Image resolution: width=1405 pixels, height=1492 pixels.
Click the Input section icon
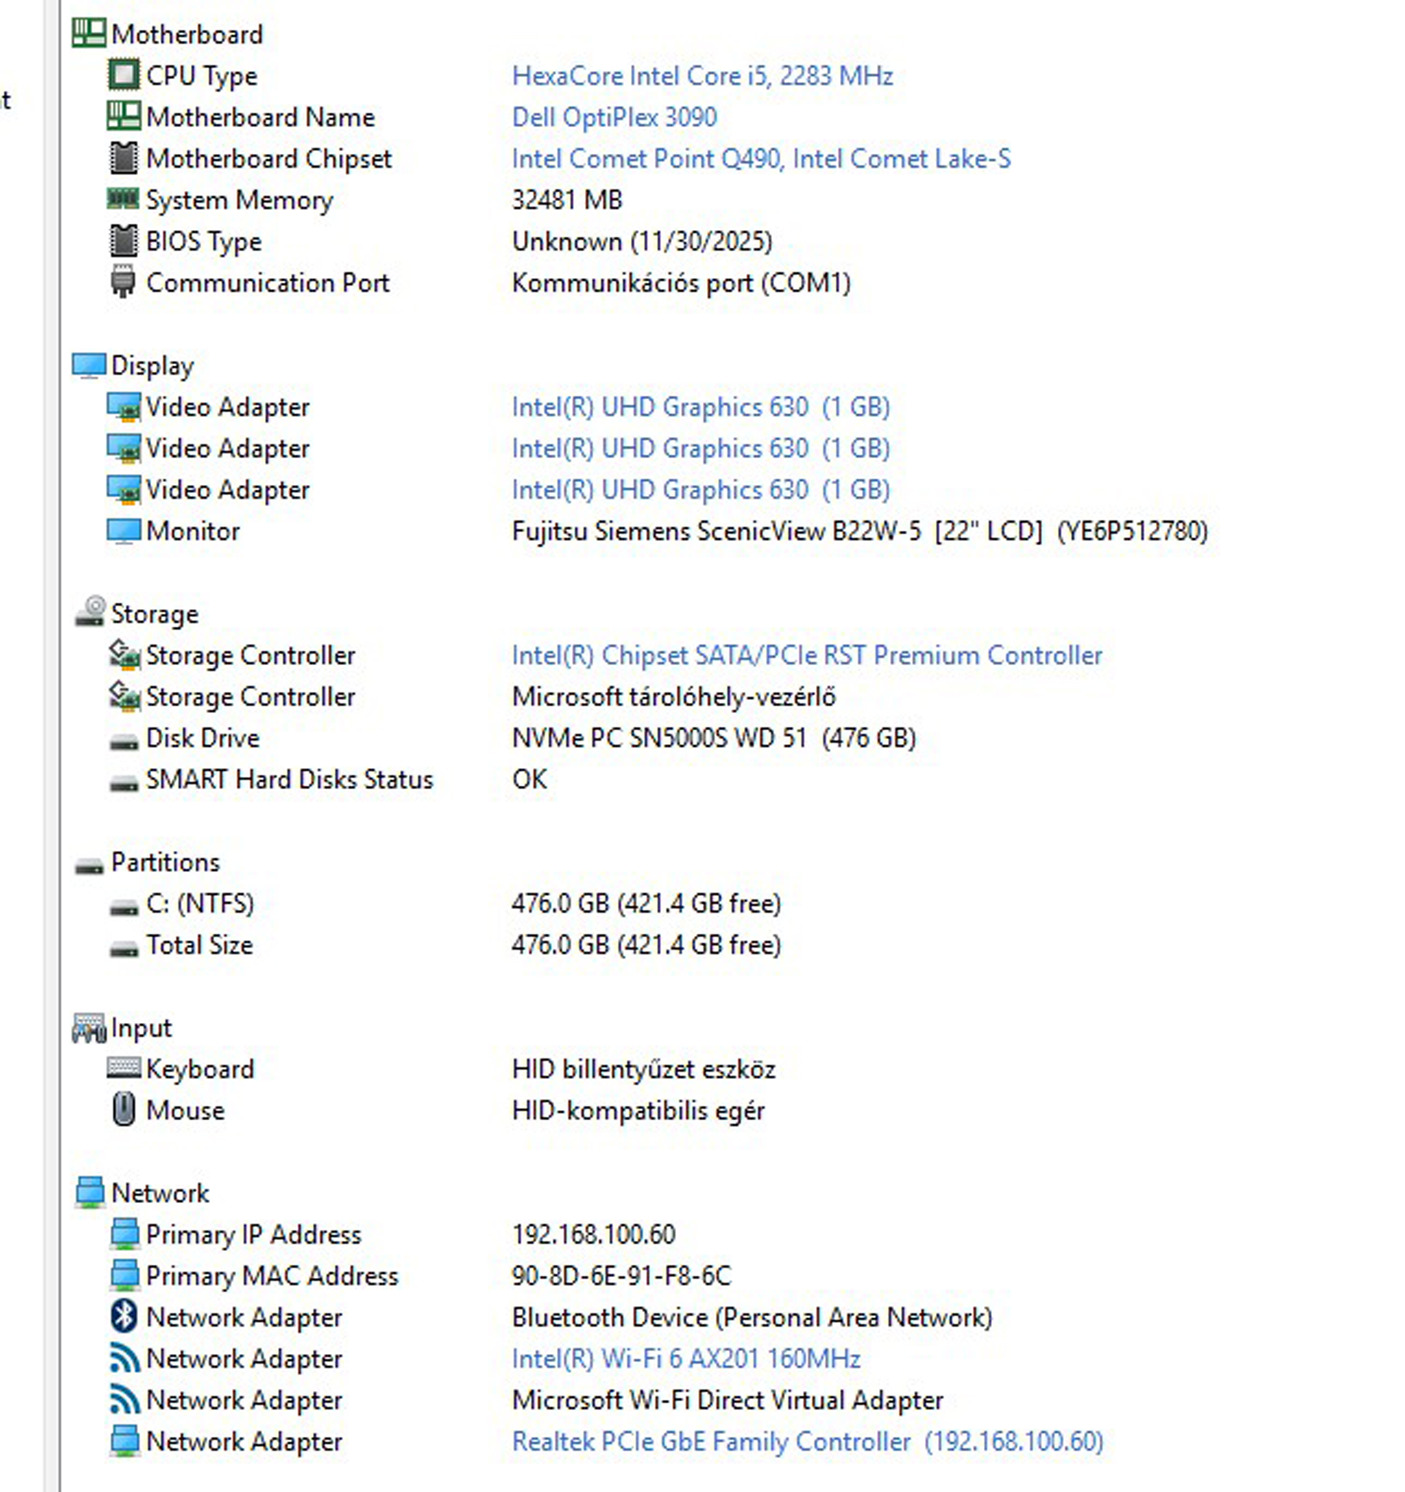(89, 1027)
